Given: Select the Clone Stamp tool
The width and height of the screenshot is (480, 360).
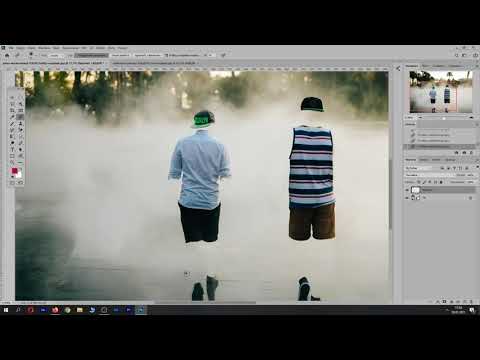Looking at the screenshot, I should [x=20, y=123].
